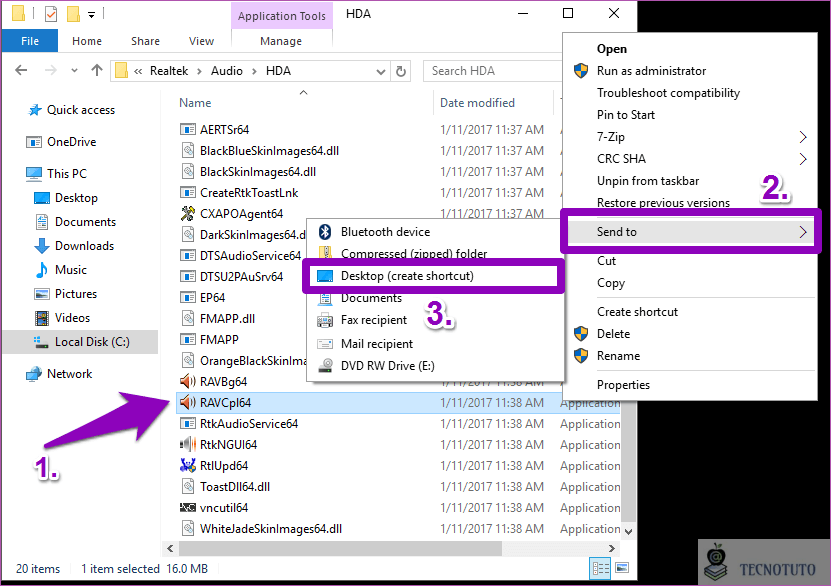Send to Mail recipient
The image size is (831, 586).
377,344
